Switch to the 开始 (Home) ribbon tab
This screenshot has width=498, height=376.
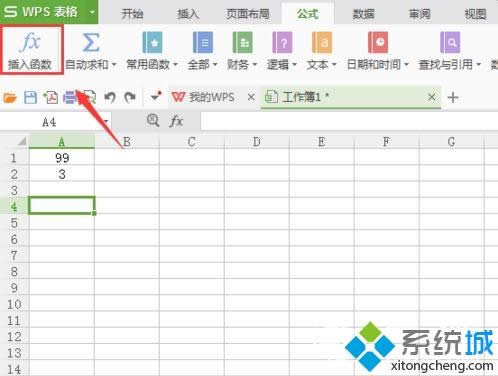point(132,14)
